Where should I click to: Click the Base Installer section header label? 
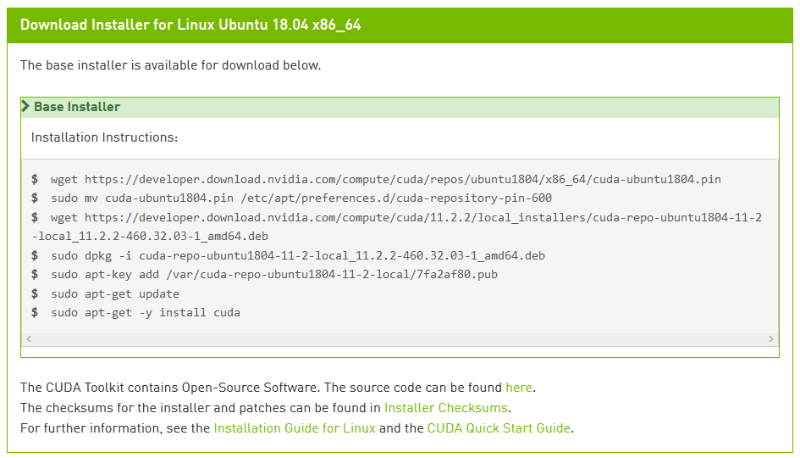[x=77, y=107]
